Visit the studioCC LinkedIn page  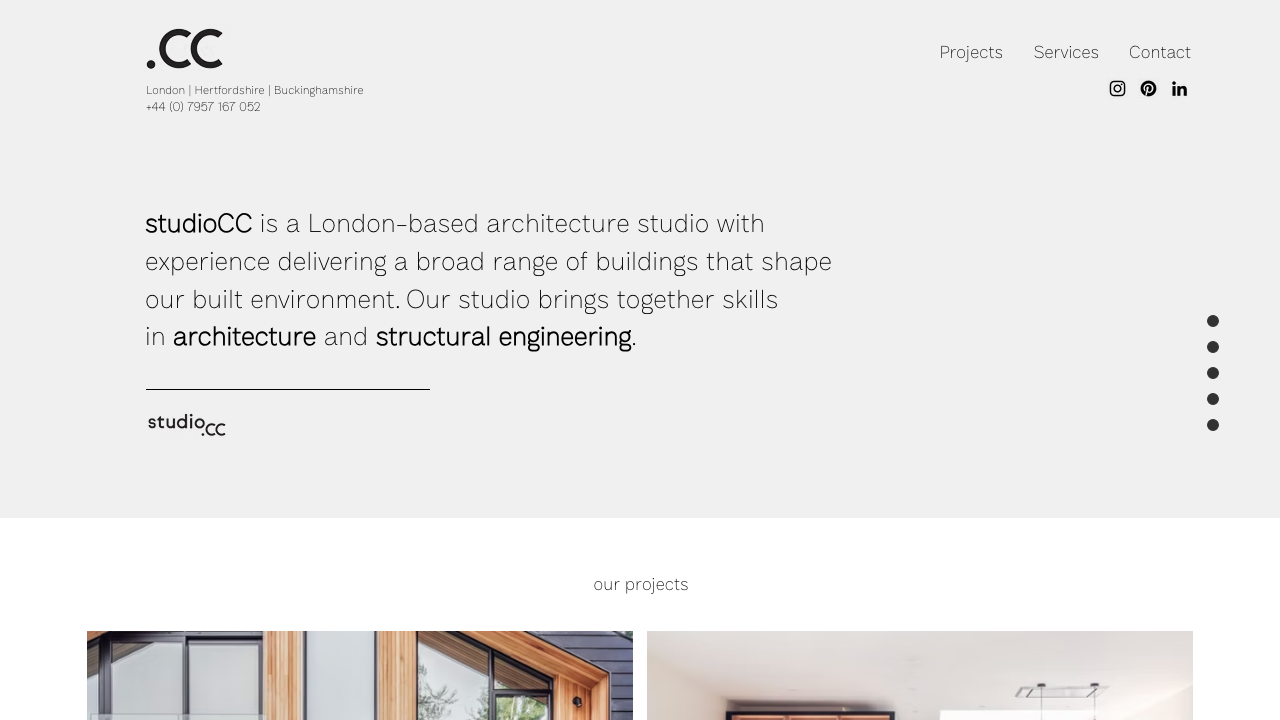[1179, 89]
